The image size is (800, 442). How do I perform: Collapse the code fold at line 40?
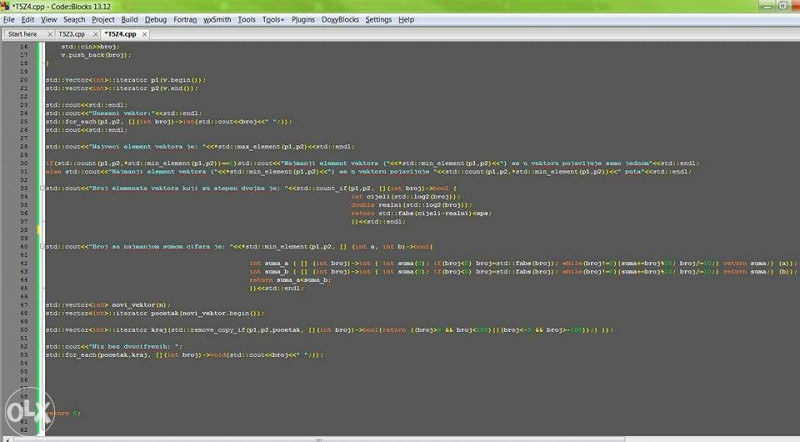tap(42, 247)
